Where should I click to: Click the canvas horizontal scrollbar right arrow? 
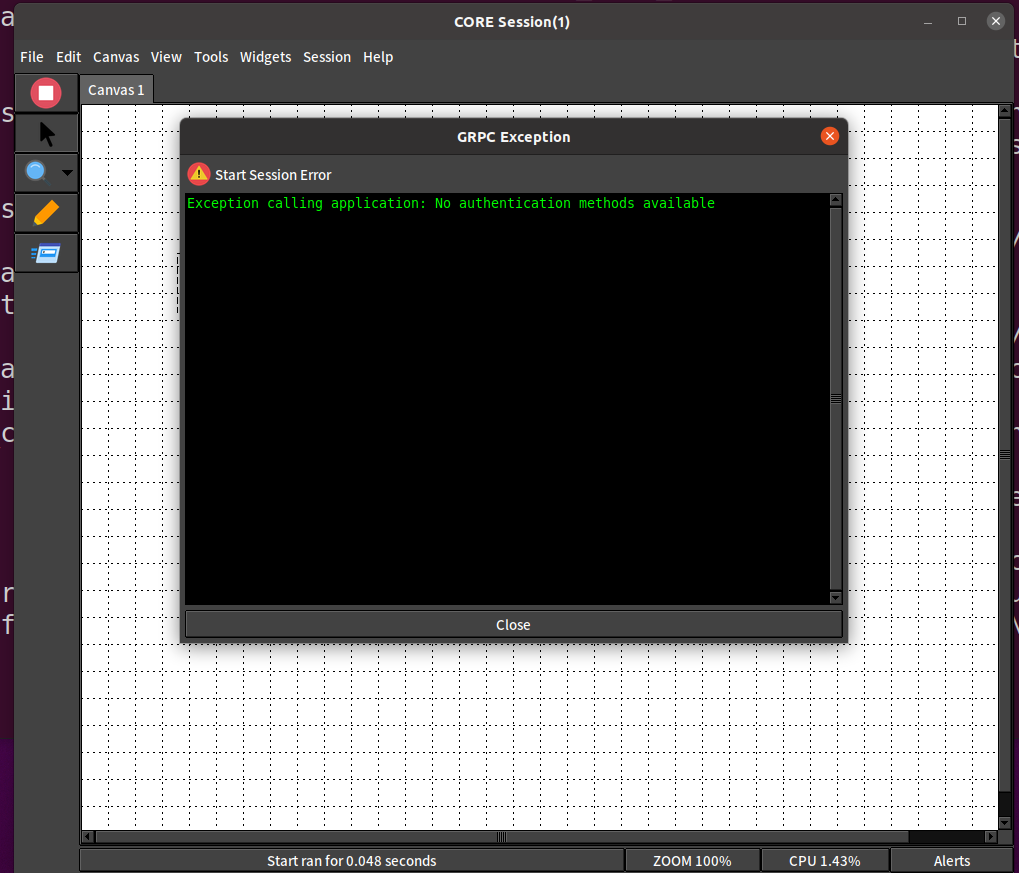tap(991, 837)
